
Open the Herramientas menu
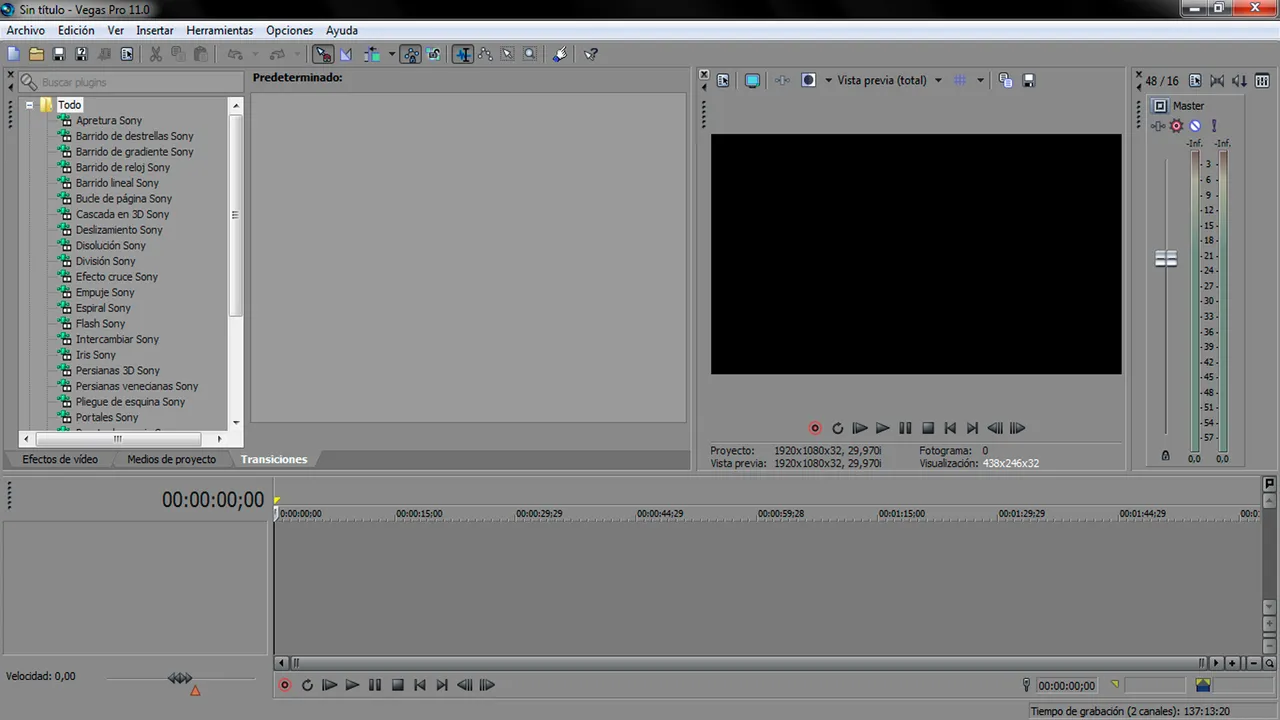tap(219, 31)
